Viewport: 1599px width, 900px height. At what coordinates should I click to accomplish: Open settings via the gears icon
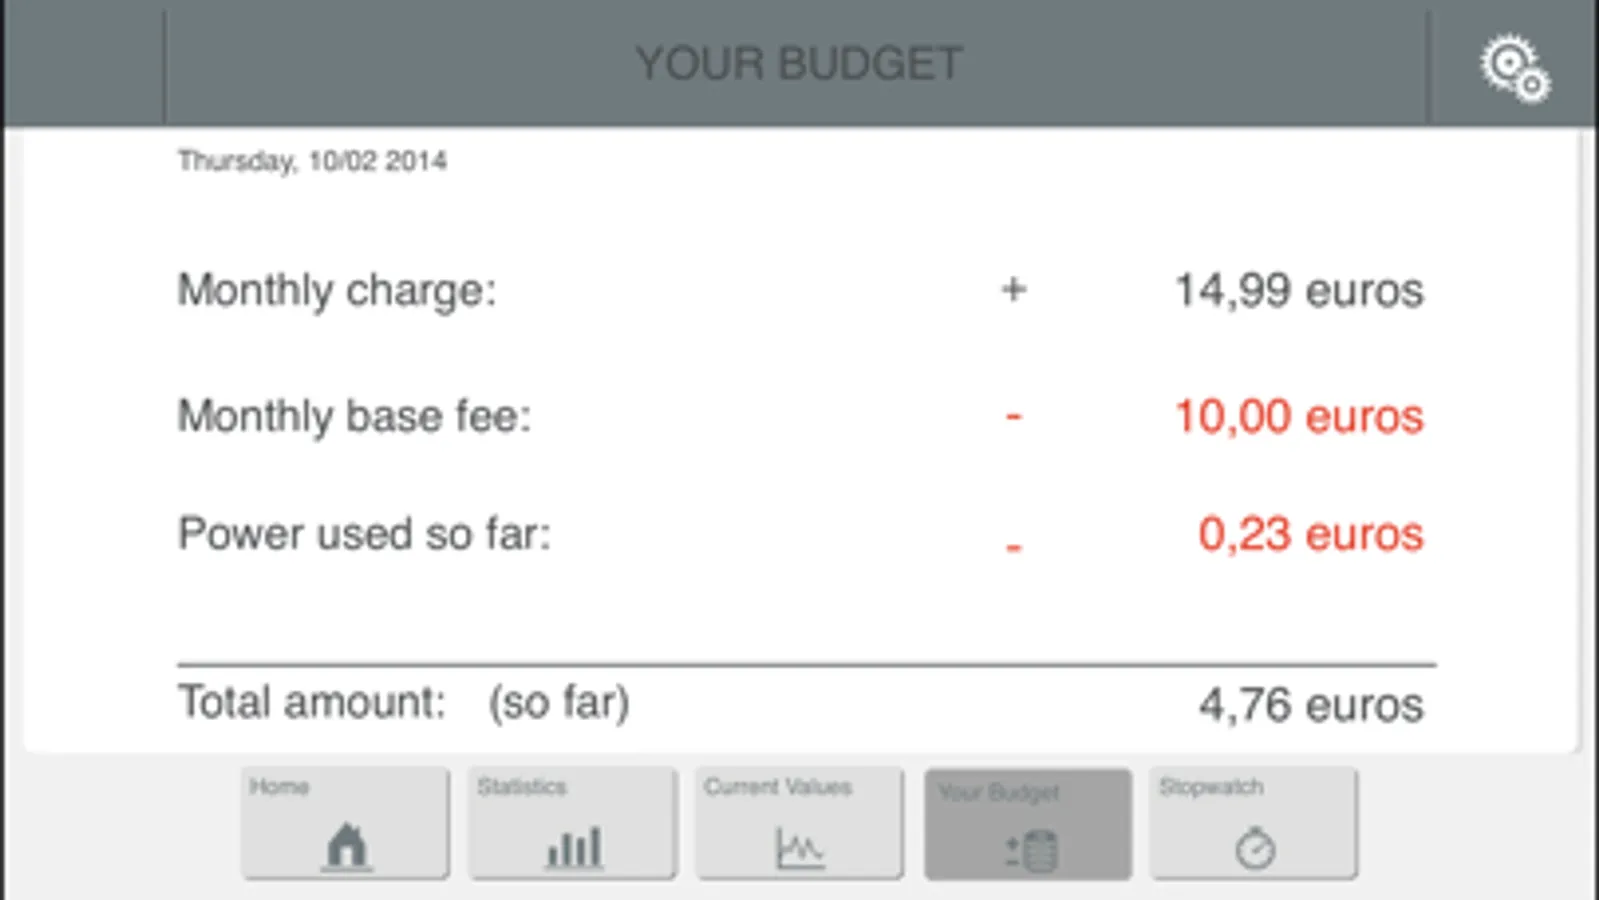click(1514, 68)
